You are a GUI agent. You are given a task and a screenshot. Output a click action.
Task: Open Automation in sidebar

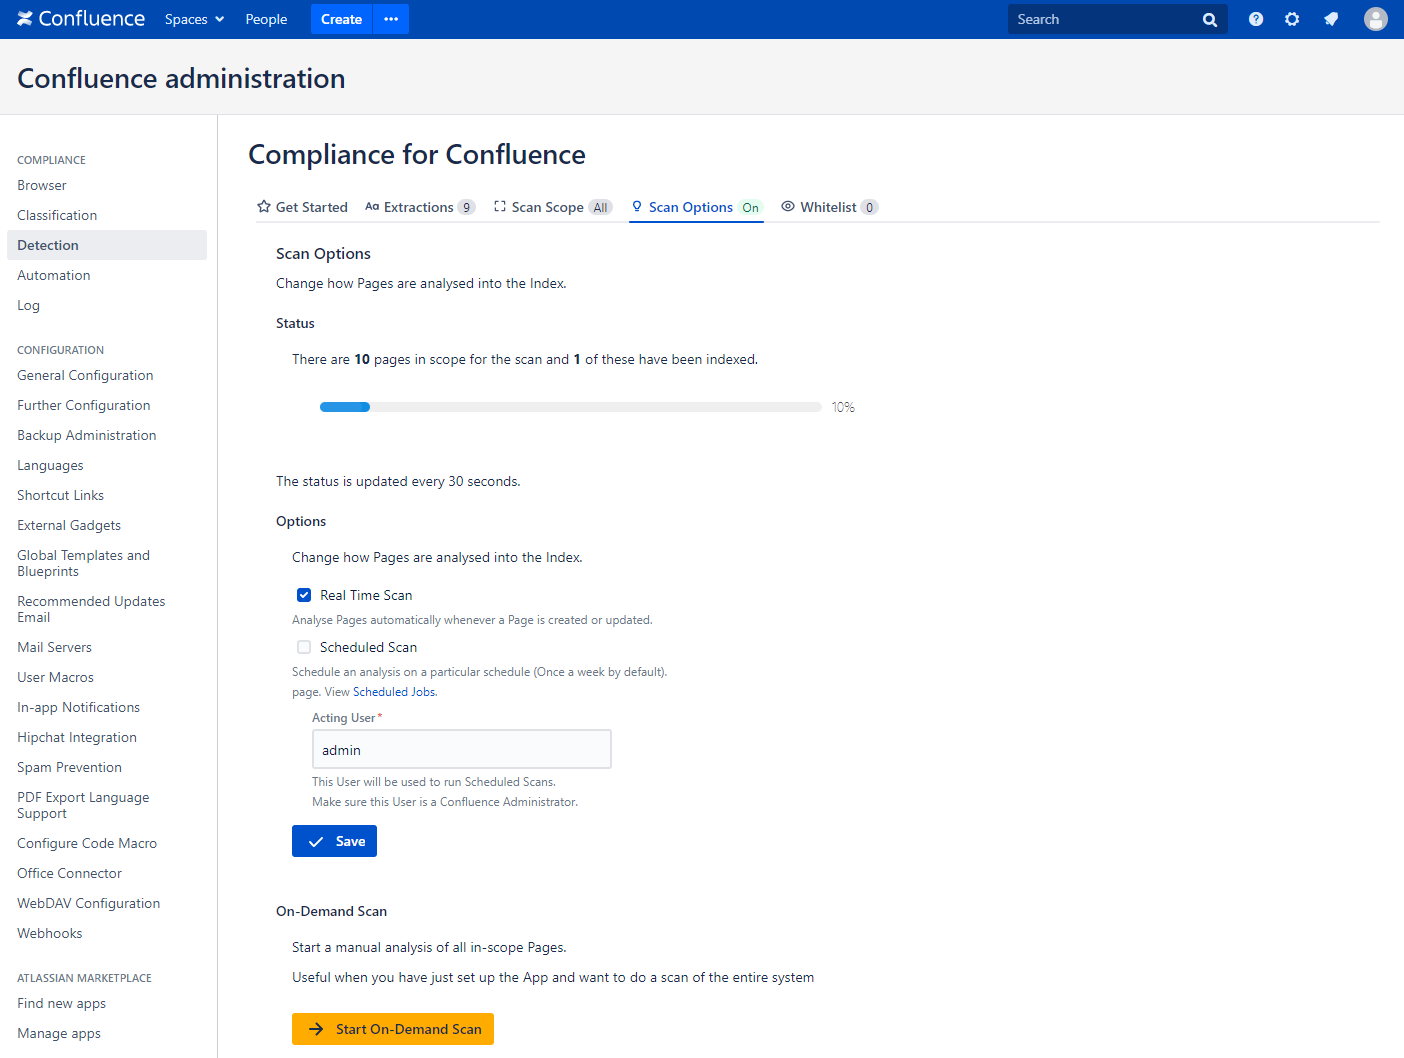tap(54, 275)
